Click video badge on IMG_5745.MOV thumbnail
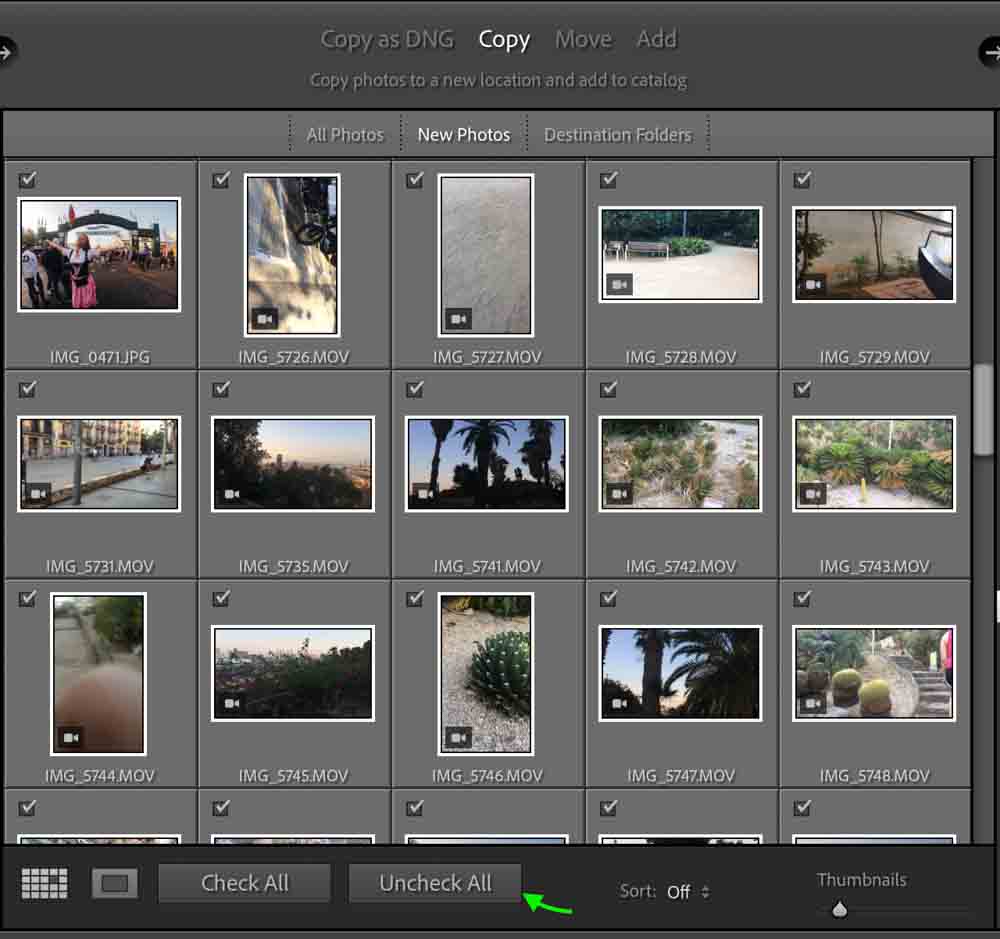This screenshot has width=1000, height=939. tap(232, 703)
